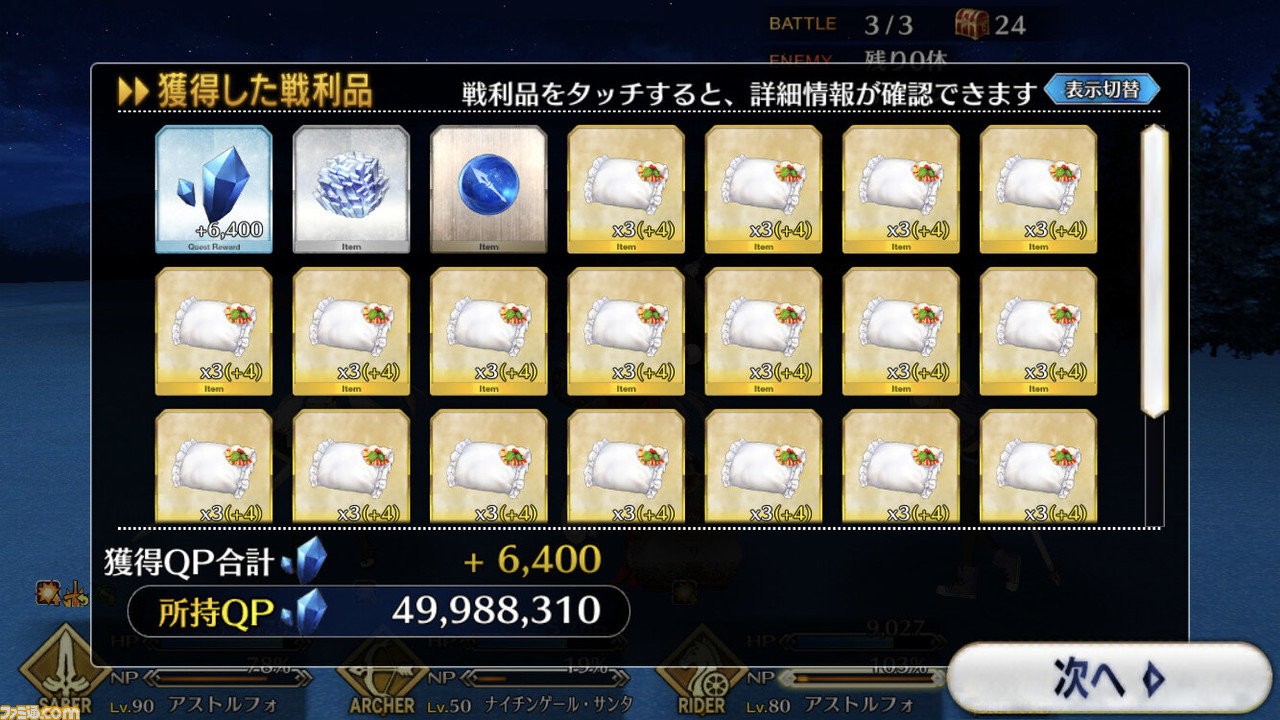Tap the 所持QP balance field
The image size is (1280, 720).
(x=379, y=611)
